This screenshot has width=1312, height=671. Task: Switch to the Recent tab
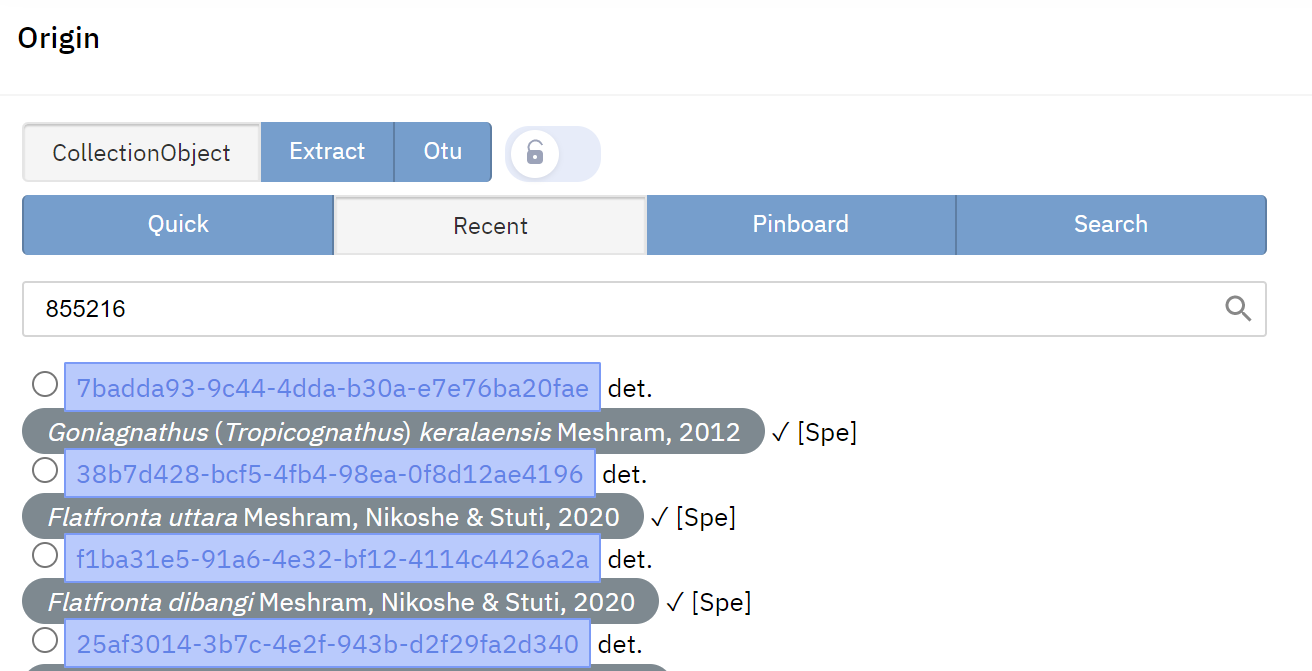coord(490,225)
